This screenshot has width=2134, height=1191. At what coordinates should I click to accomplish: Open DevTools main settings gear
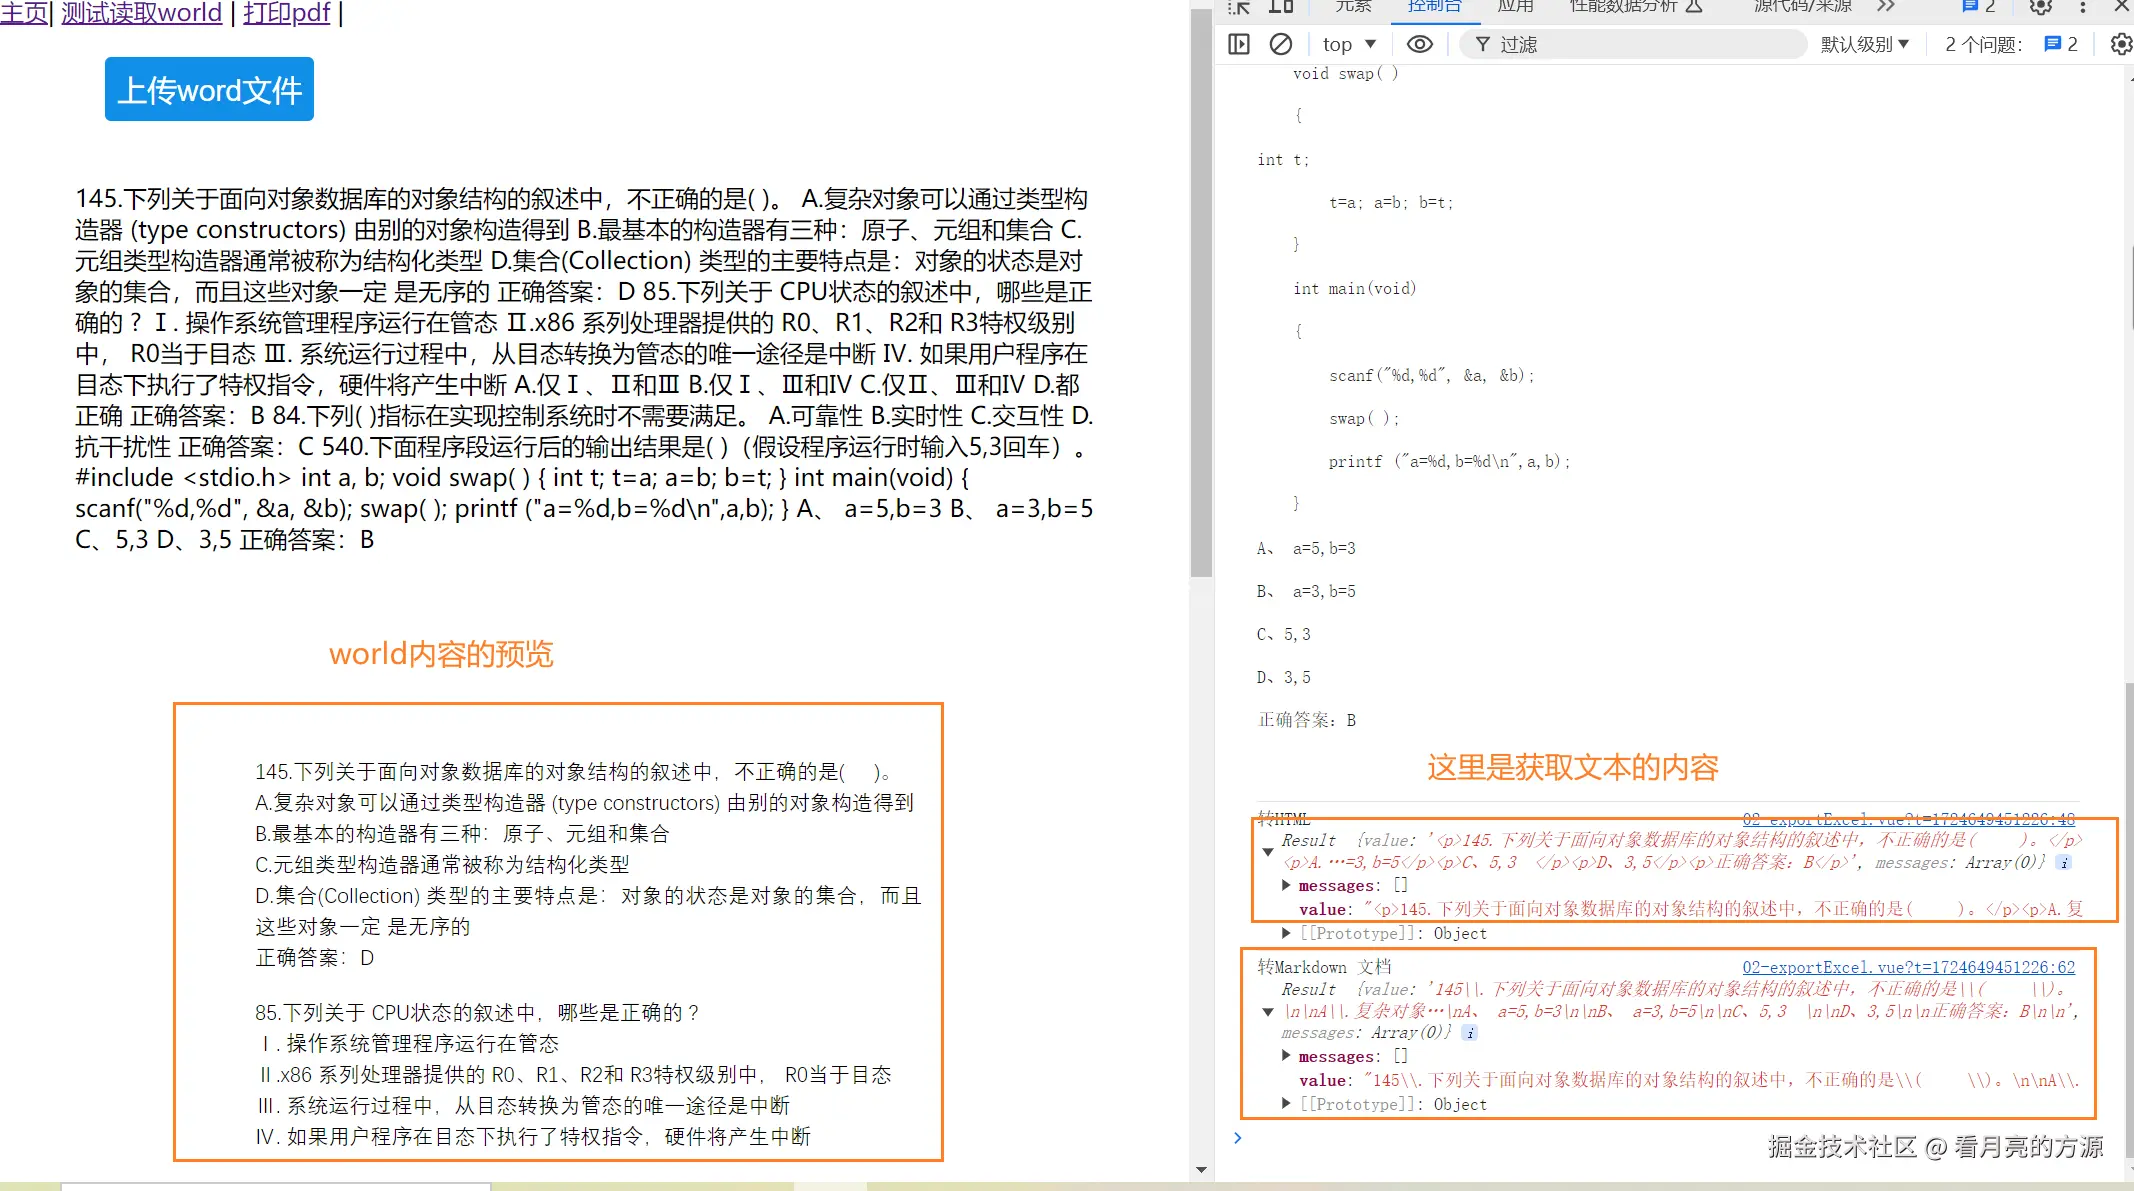[2041, 7]
